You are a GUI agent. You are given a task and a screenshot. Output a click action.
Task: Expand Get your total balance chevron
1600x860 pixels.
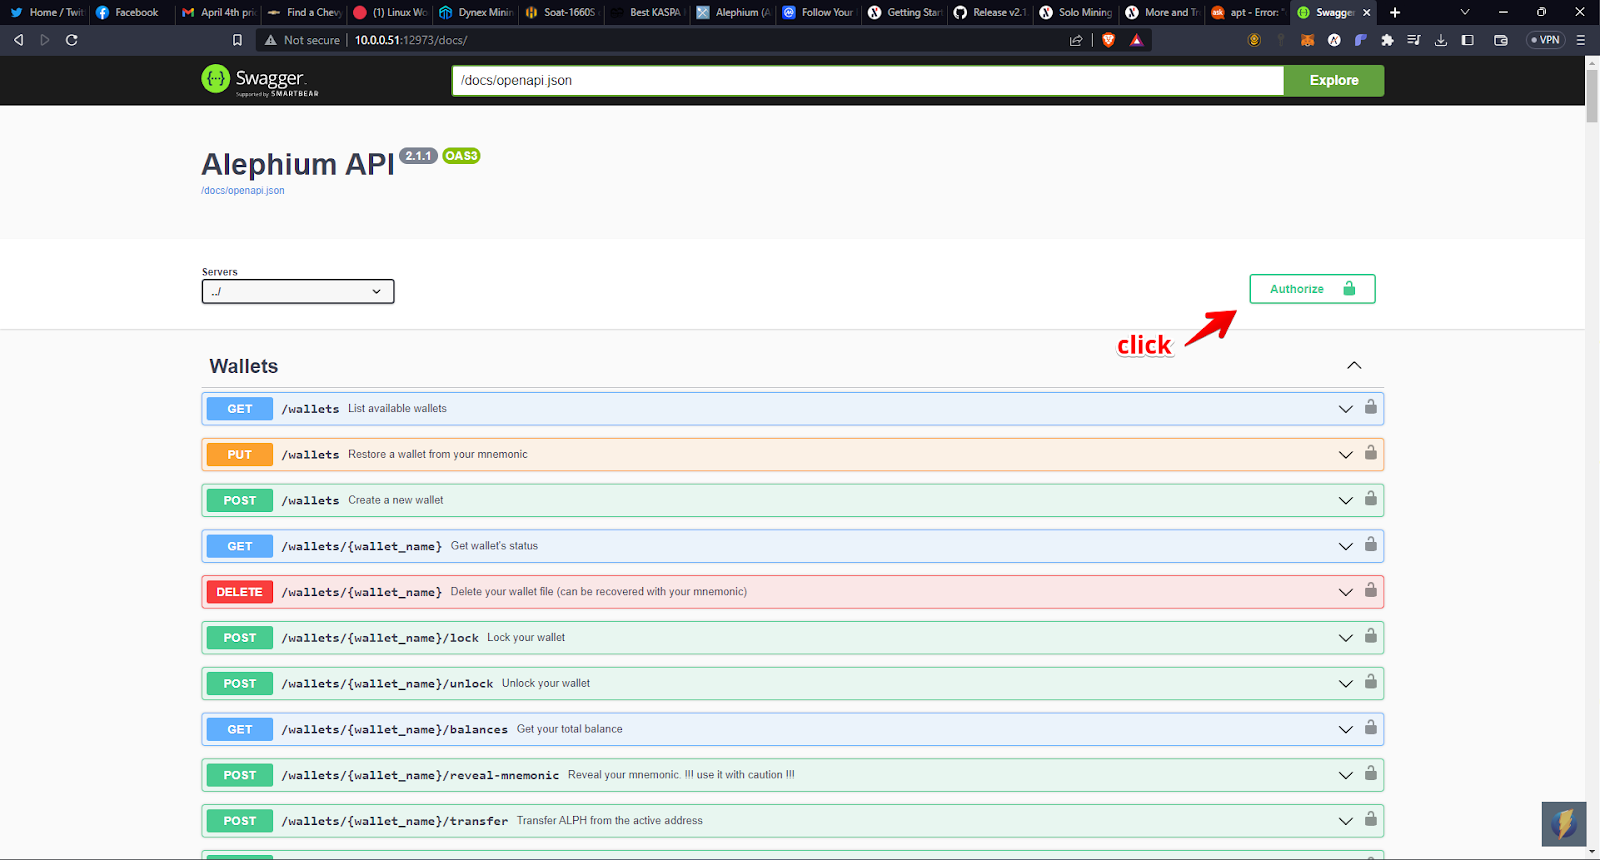[x=1346, y=730]
